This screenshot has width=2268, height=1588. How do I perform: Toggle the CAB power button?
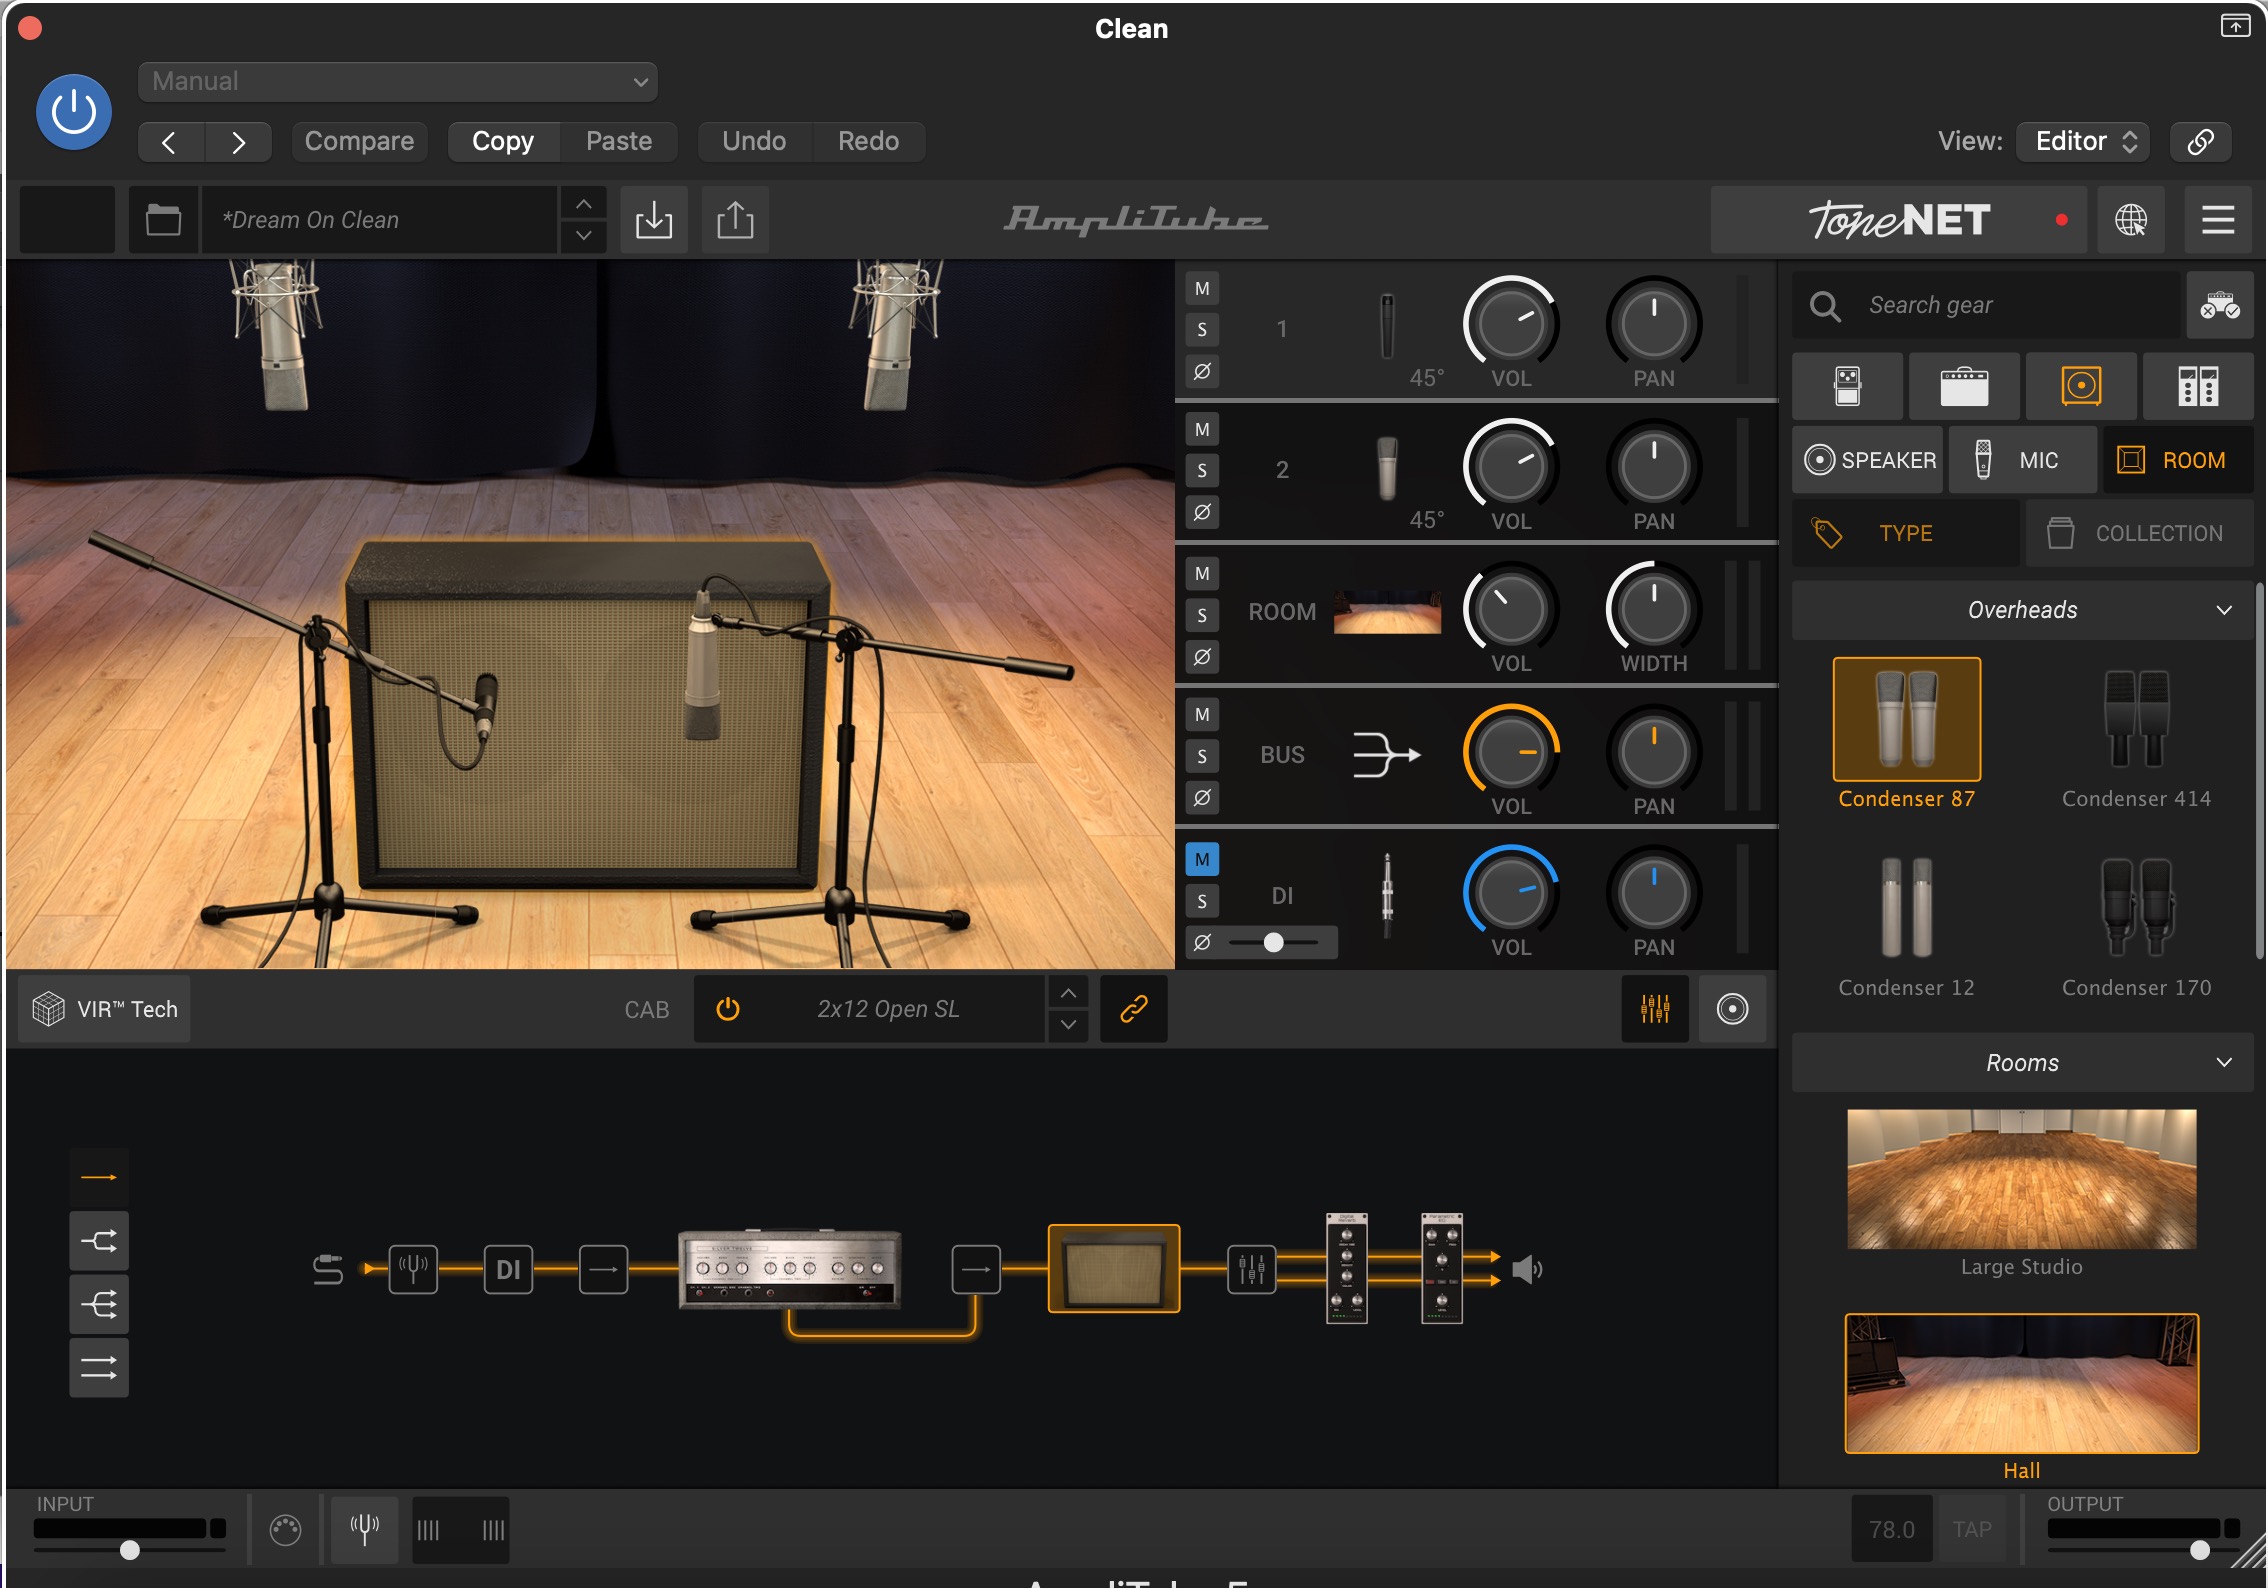[x=728, y=1009]
